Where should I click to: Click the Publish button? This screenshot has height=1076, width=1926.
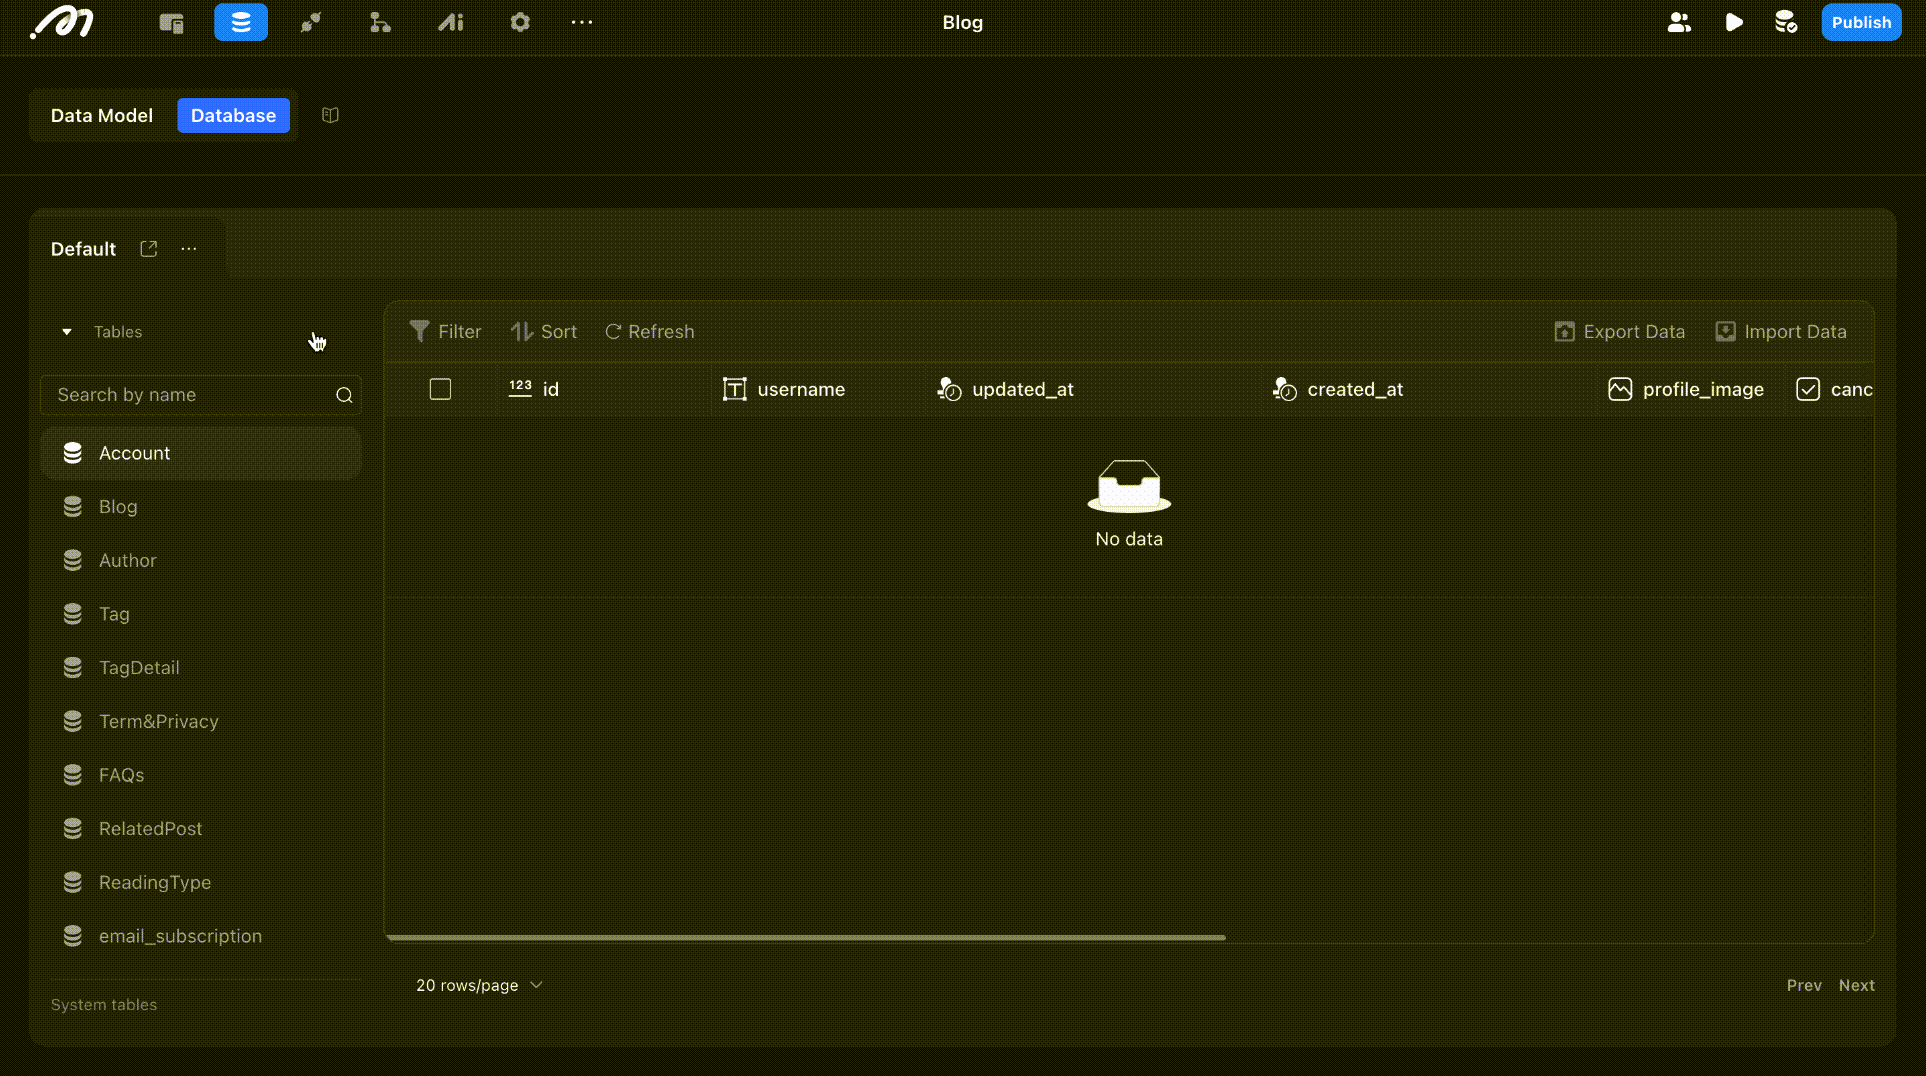[x=1860, y=22]
